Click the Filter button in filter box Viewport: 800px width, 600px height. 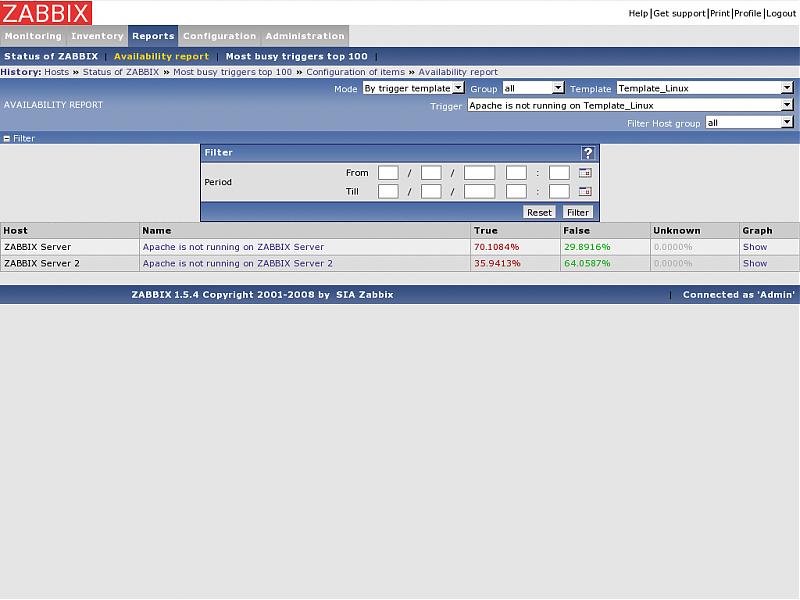578,212
